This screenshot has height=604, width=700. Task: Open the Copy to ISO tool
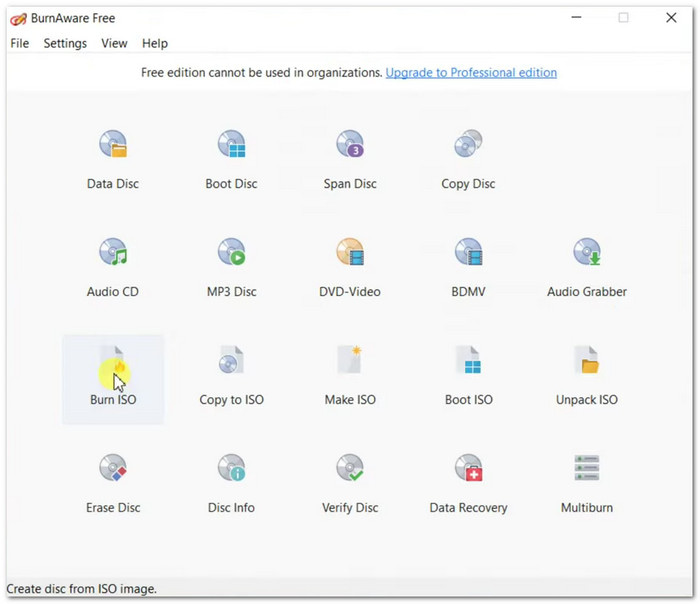(x=232, y=362)
